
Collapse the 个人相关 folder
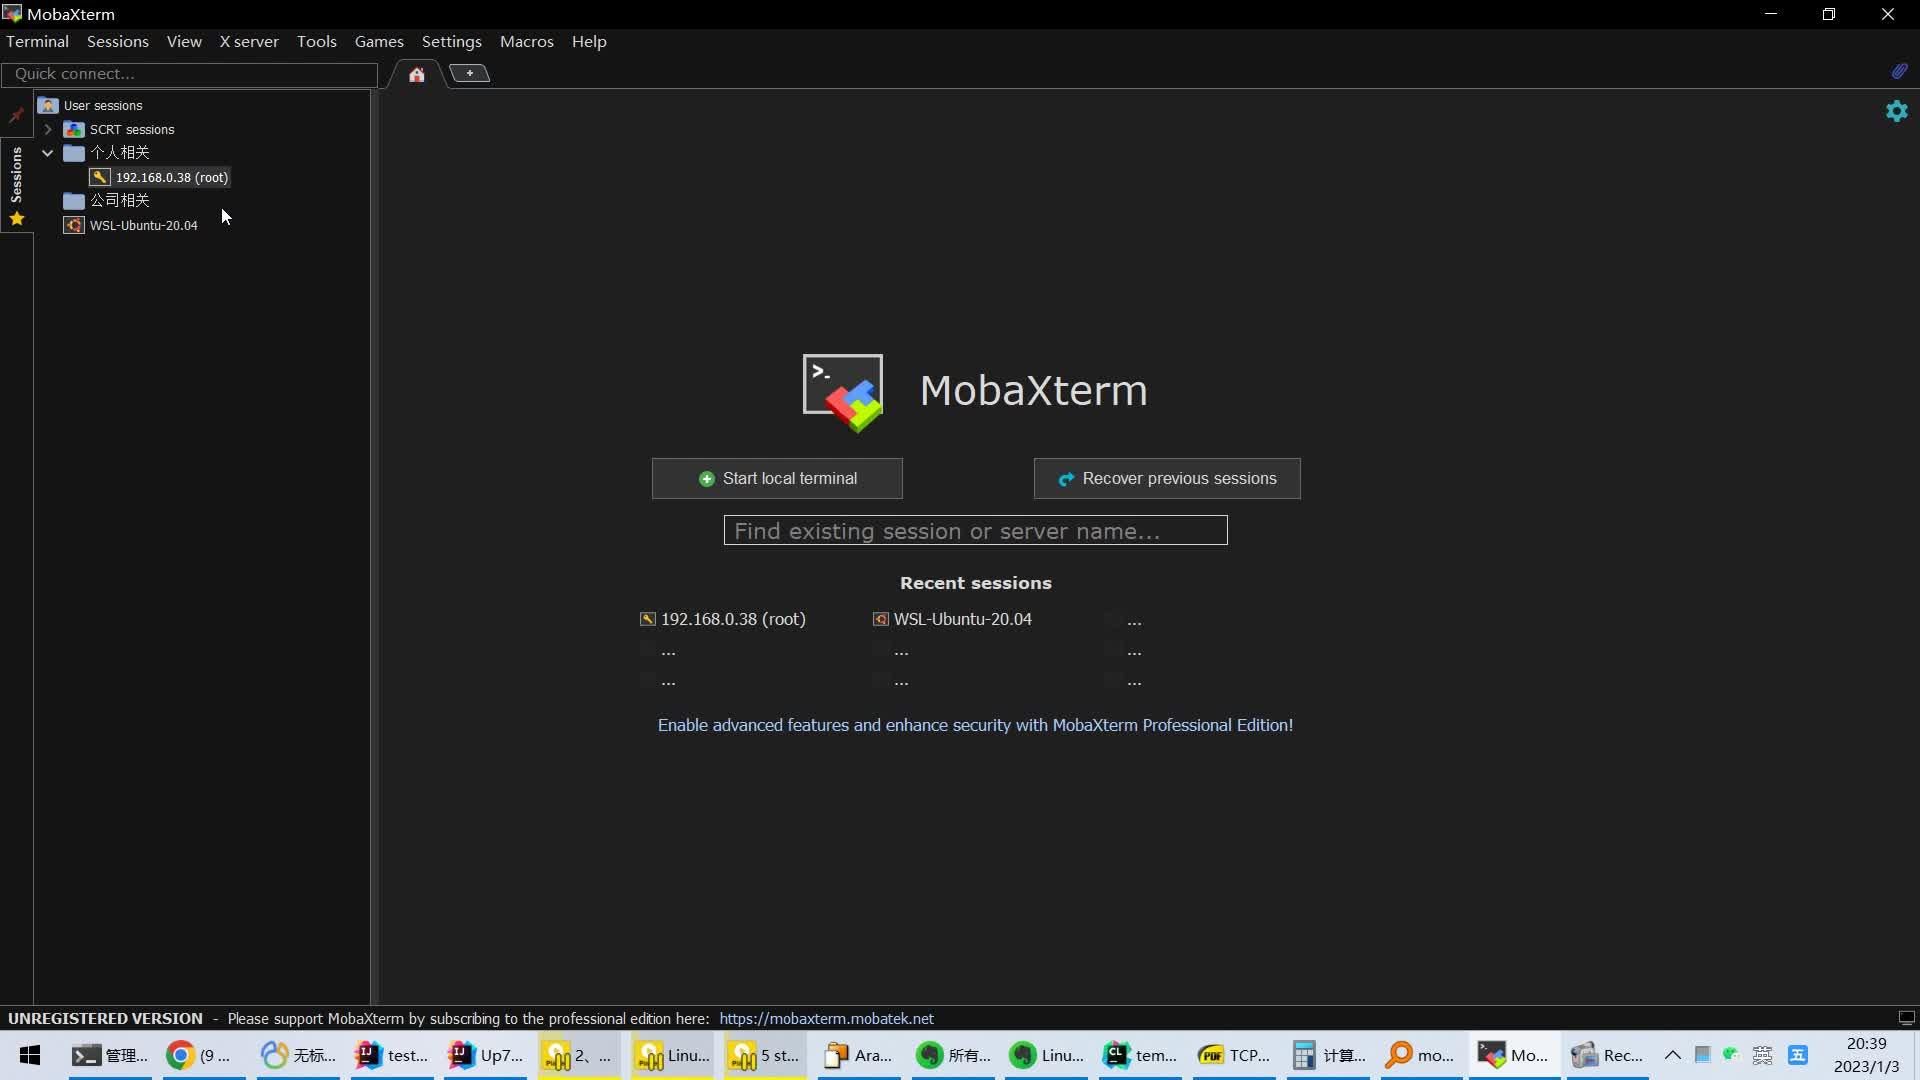coord(47,153)
